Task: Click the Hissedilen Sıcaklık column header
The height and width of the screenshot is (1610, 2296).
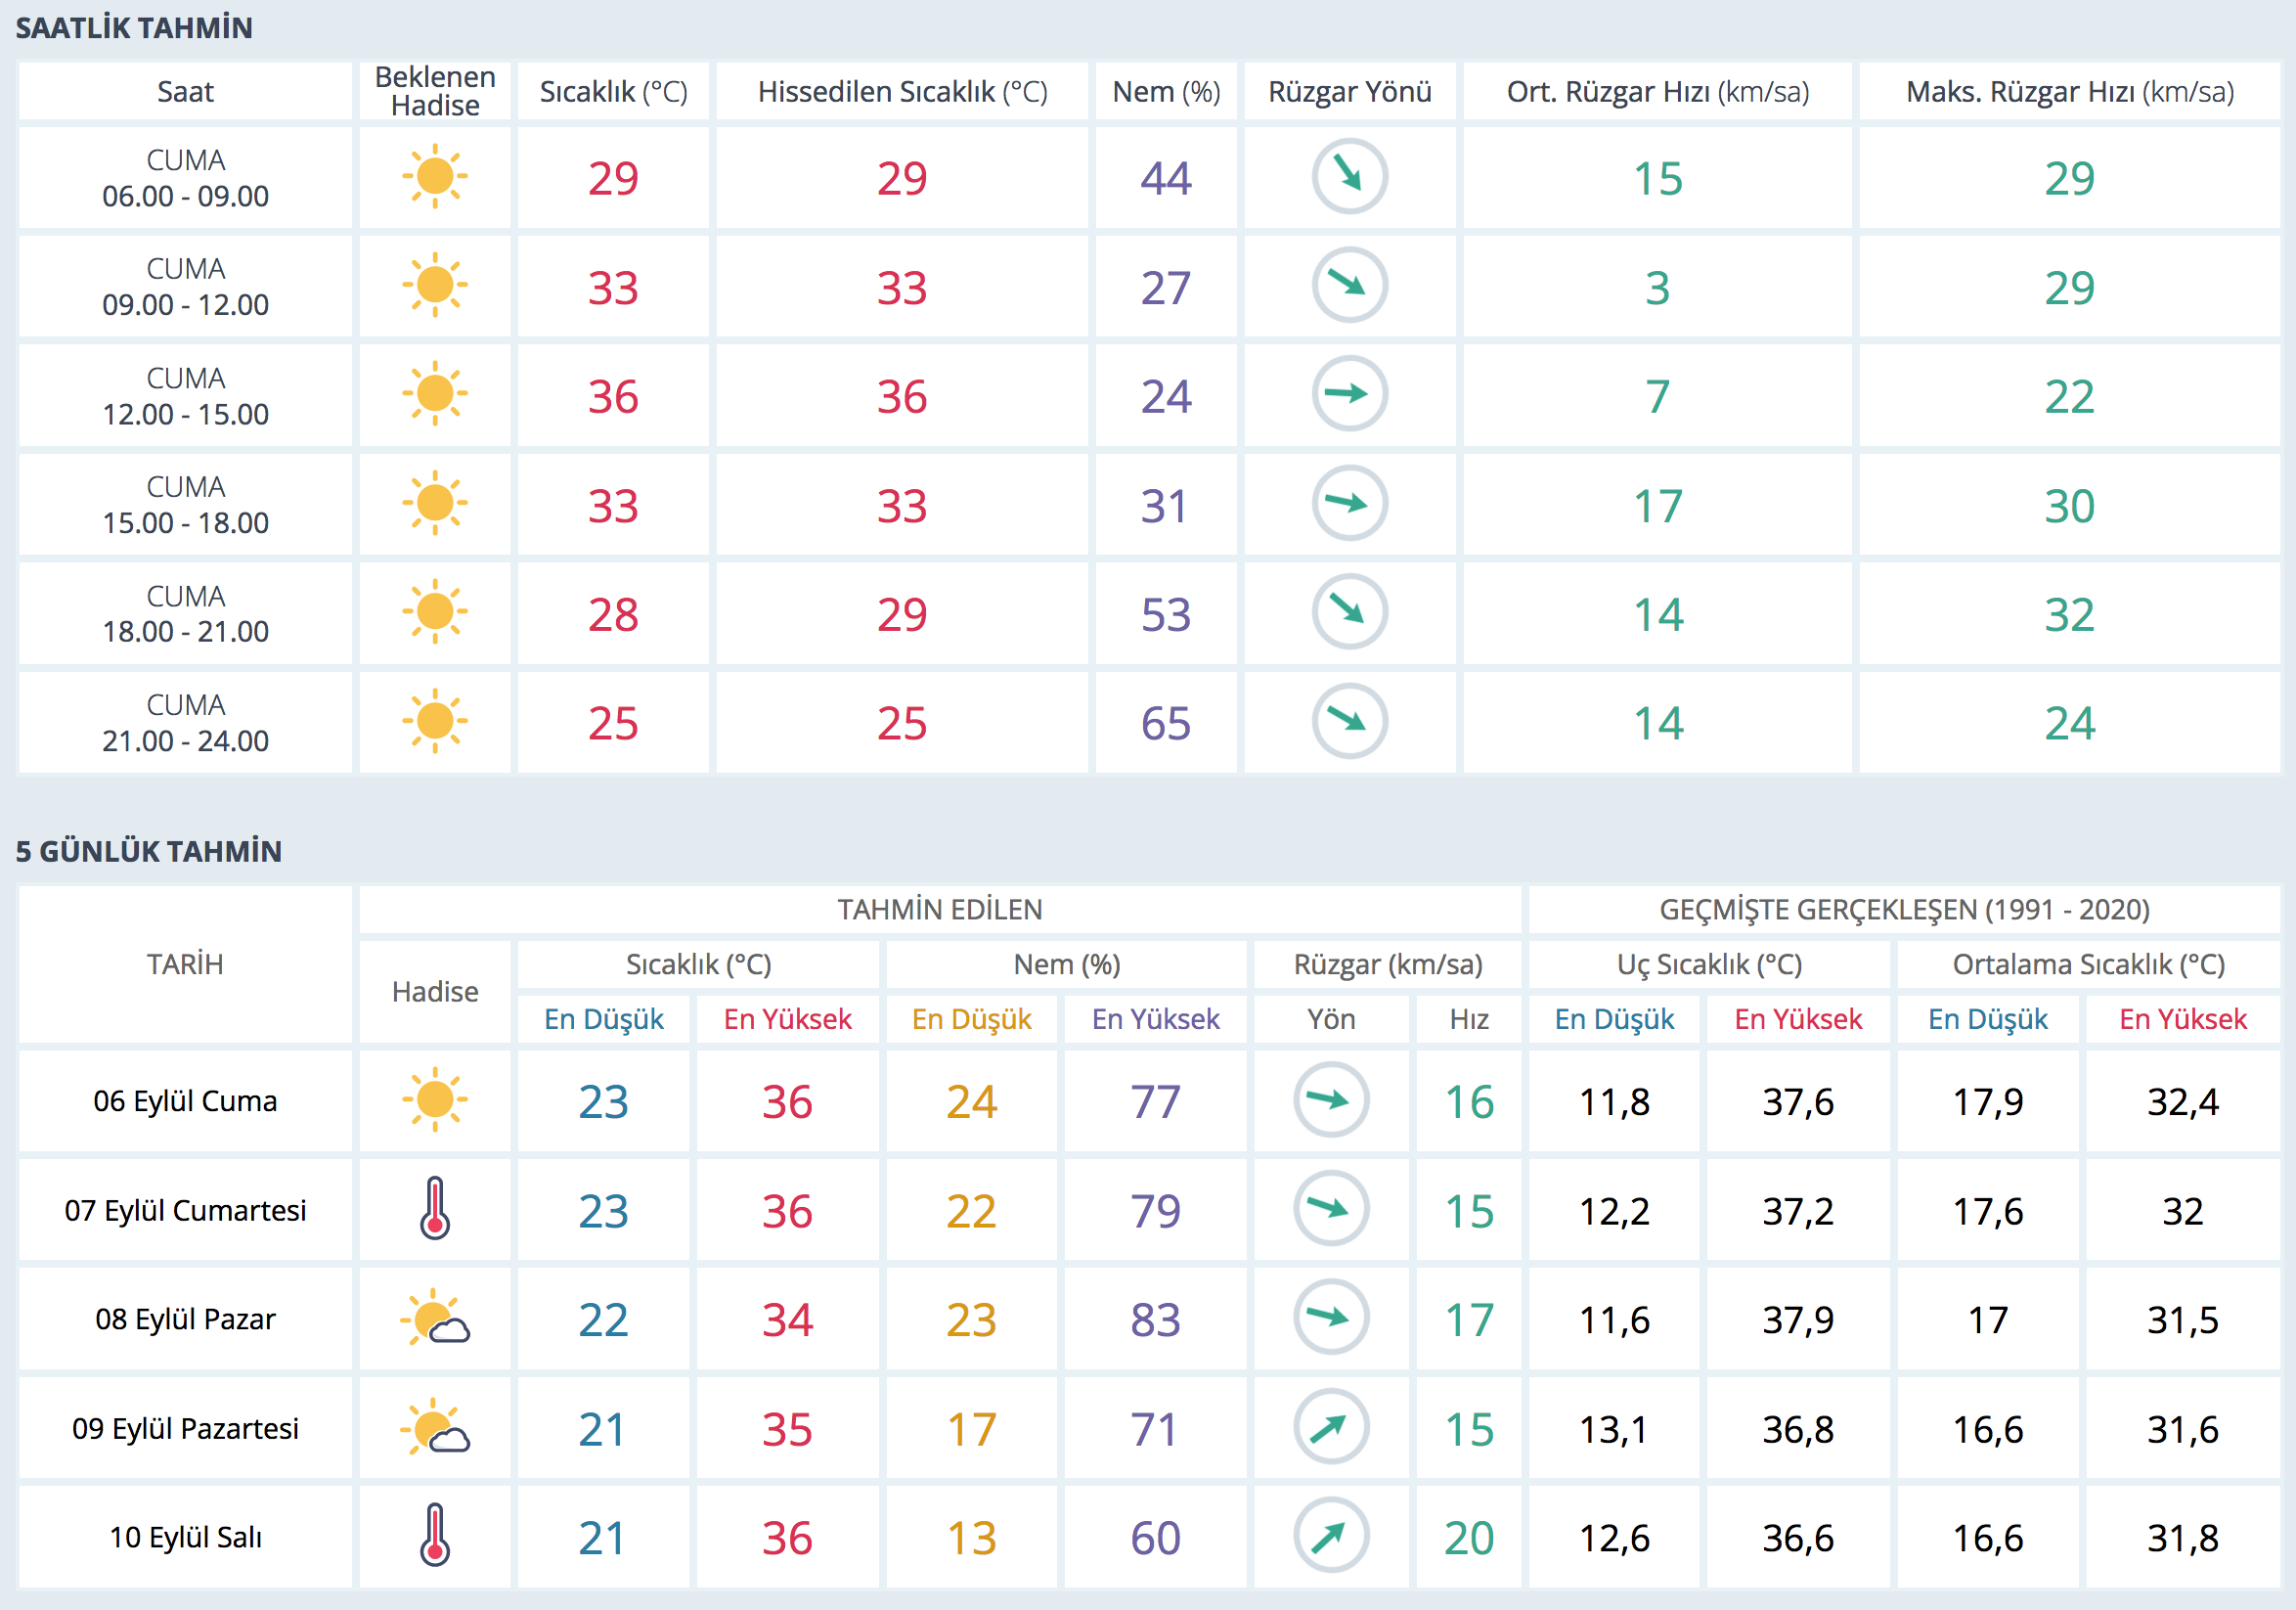Action: (902, 92)
